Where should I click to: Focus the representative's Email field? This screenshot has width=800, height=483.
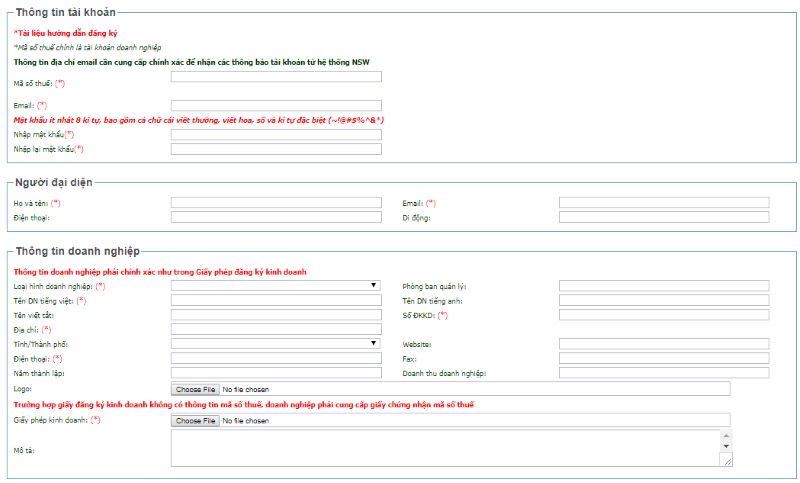point(664,203)
